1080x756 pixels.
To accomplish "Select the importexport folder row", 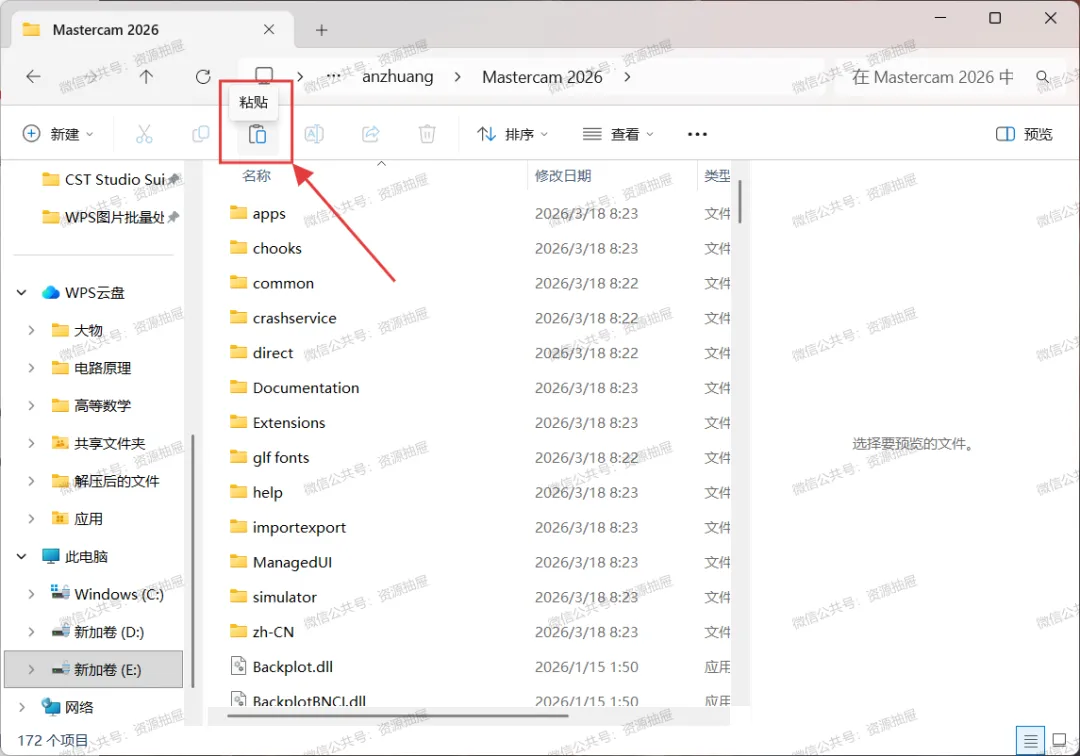I will tap(479, 527).
